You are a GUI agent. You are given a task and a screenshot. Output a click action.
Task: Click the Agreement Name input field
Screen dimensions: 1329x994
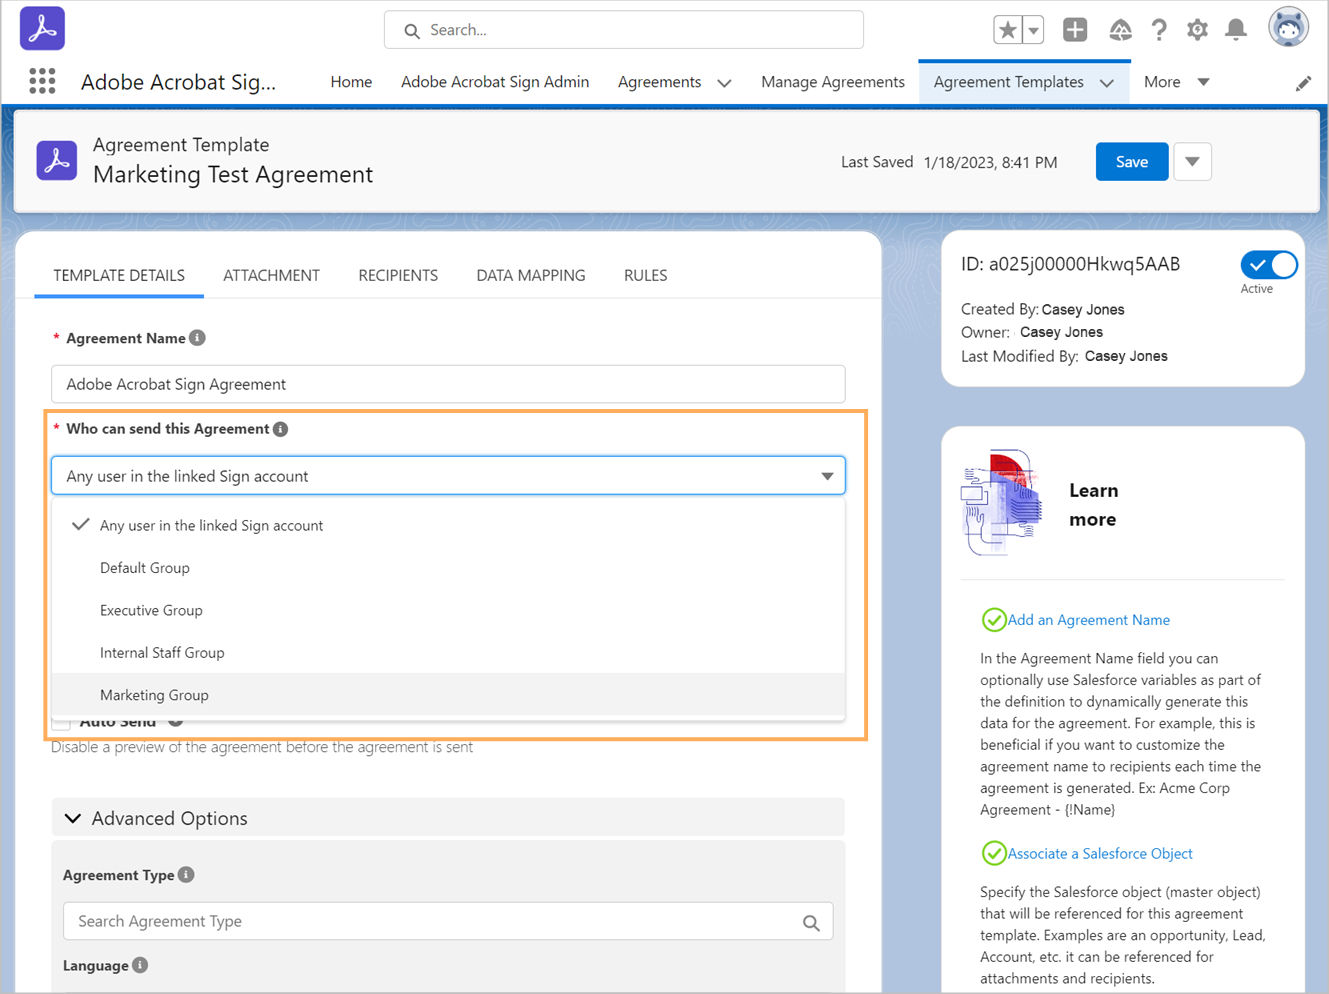click(x=448, y=384)
